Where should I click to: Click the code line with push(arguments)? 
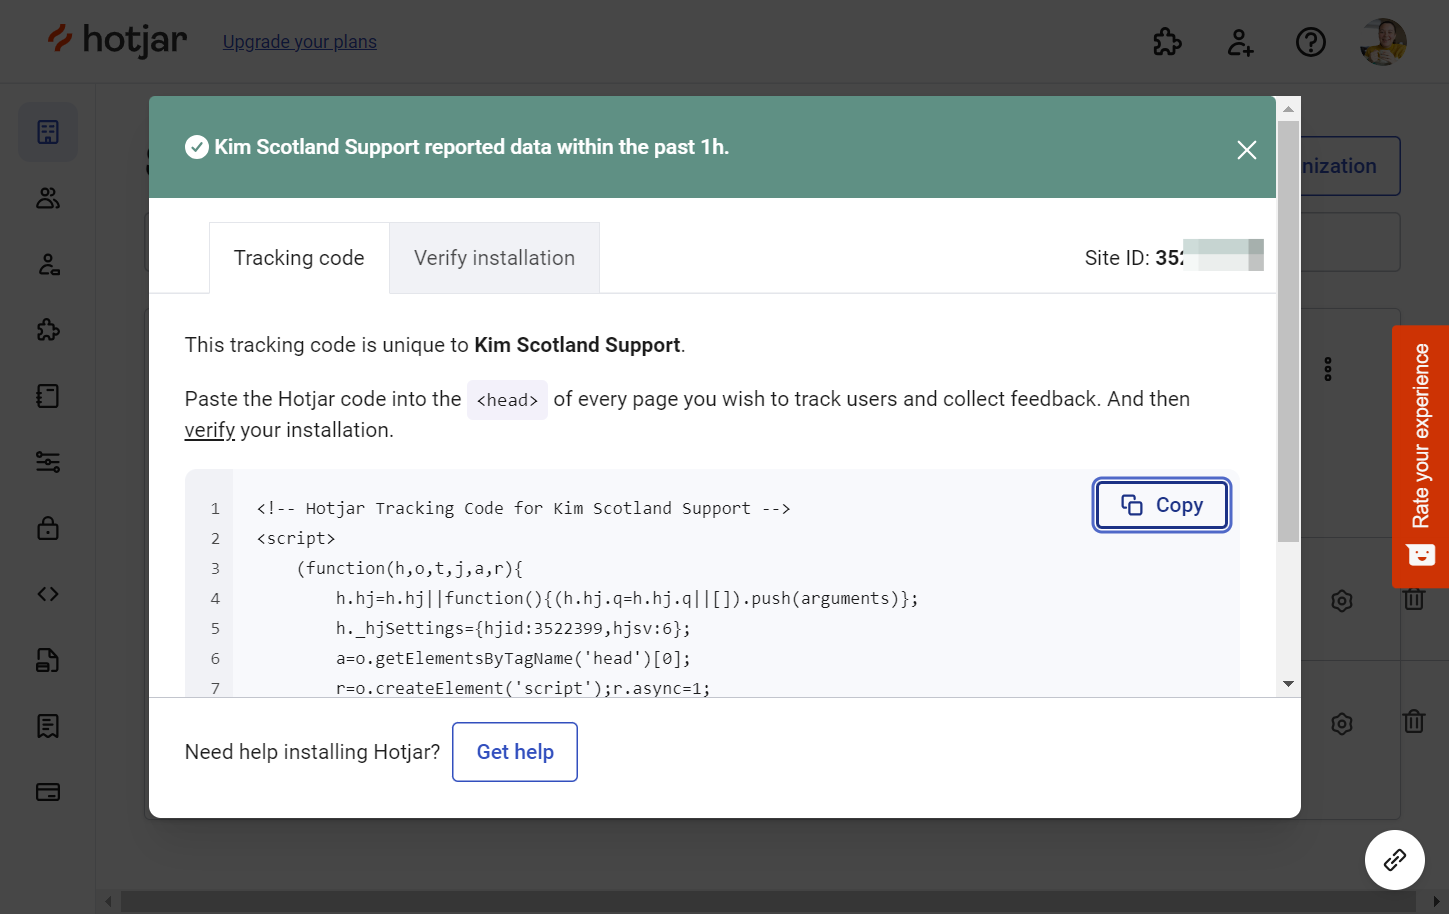(627, 598)
